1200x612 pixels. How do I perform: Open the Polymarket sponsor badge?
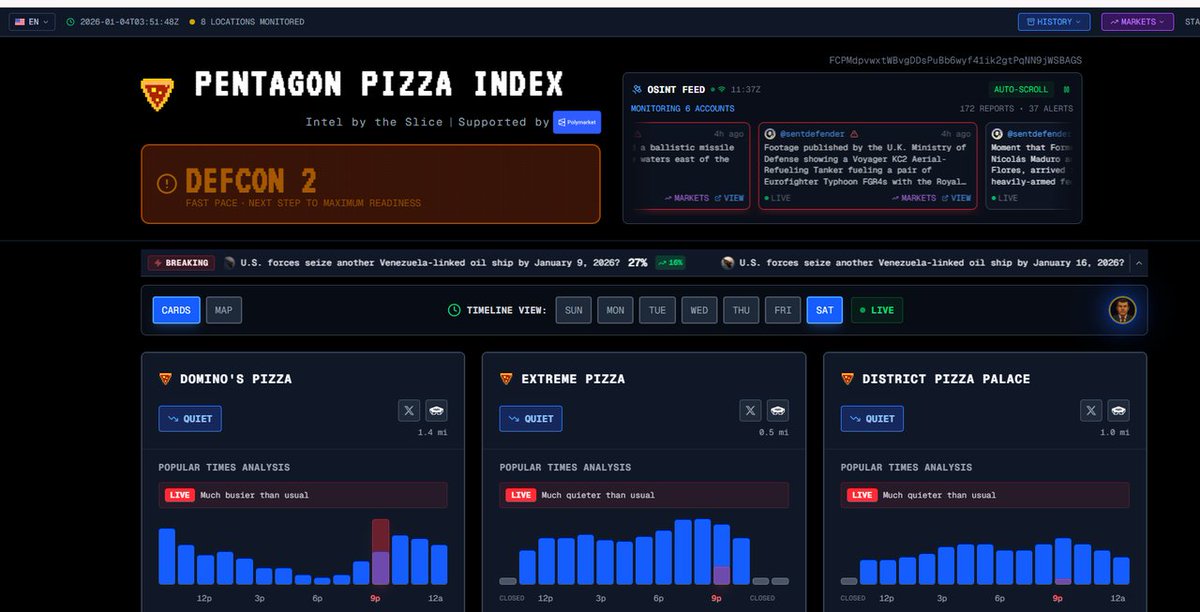(577, 122)
